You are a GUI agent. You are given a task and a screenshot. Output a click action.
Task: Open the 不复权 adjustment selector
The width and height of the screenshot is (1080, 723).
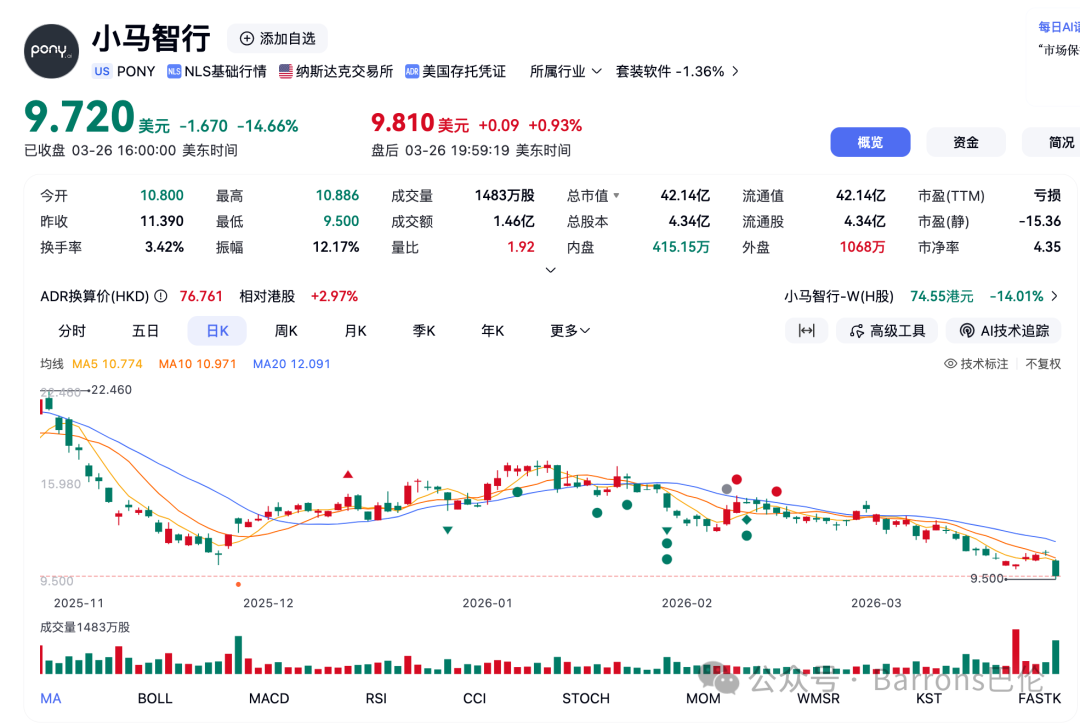1043,364
